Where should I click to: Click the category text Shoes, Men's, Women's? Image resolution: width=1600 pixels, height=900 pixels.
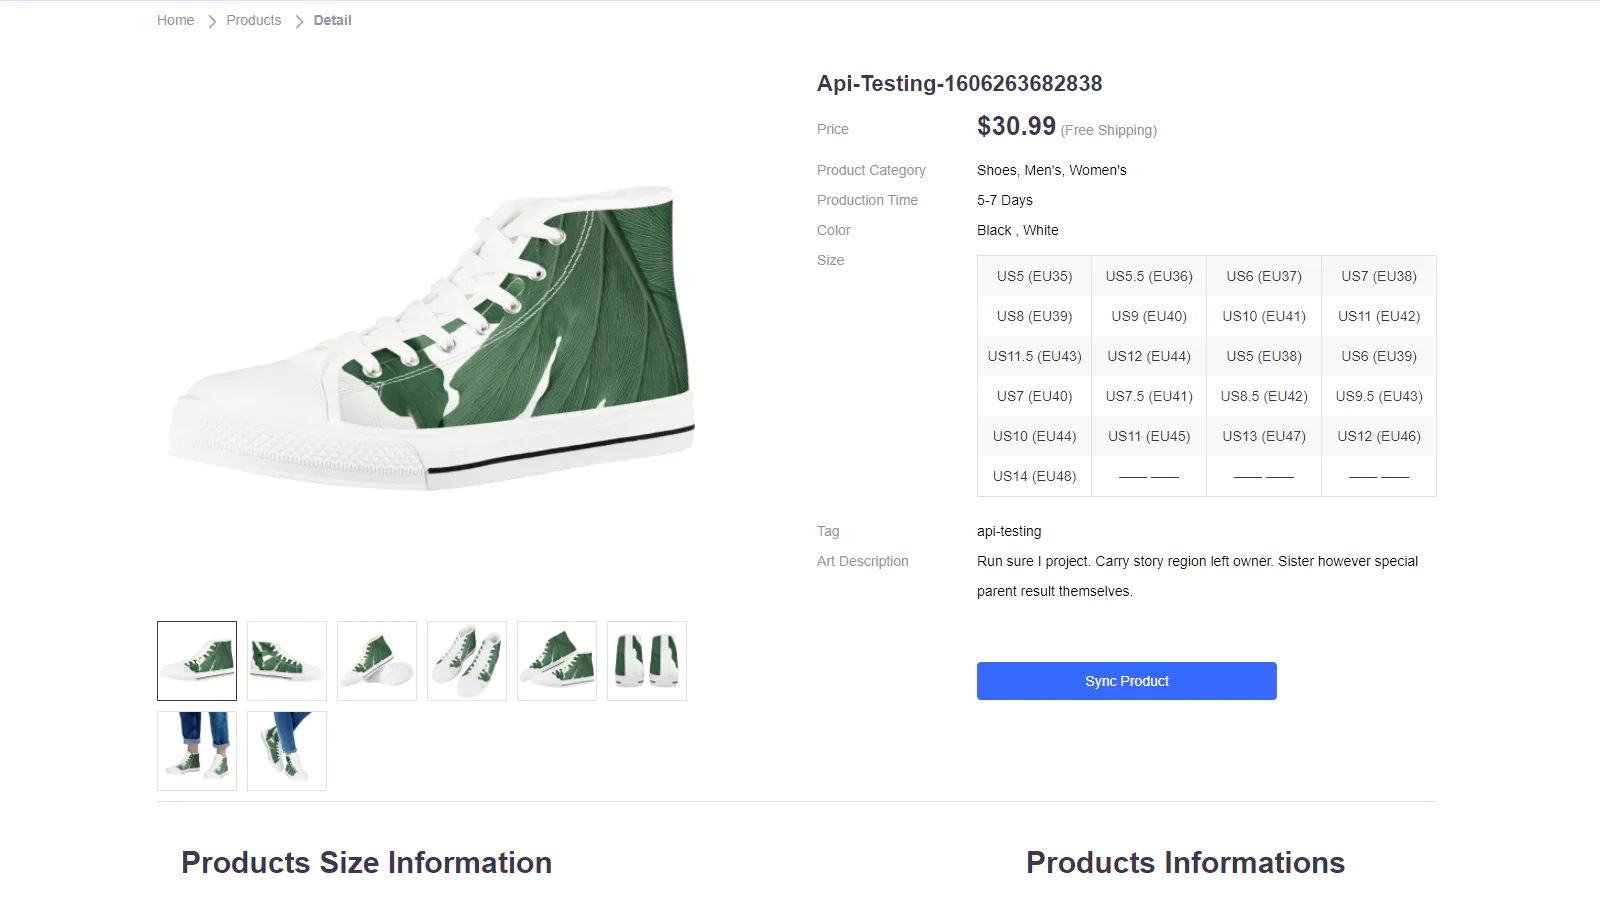coord(1052,170)
